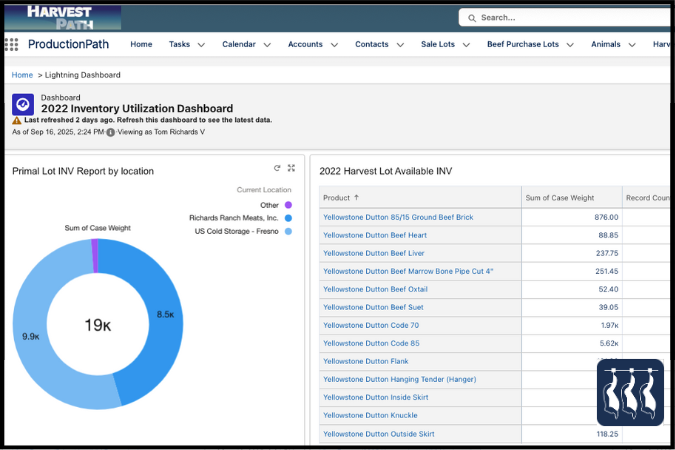Open the Beef Marrow Bone Pipe Cut link
This screenshot has width=675, height=450.
408,271
